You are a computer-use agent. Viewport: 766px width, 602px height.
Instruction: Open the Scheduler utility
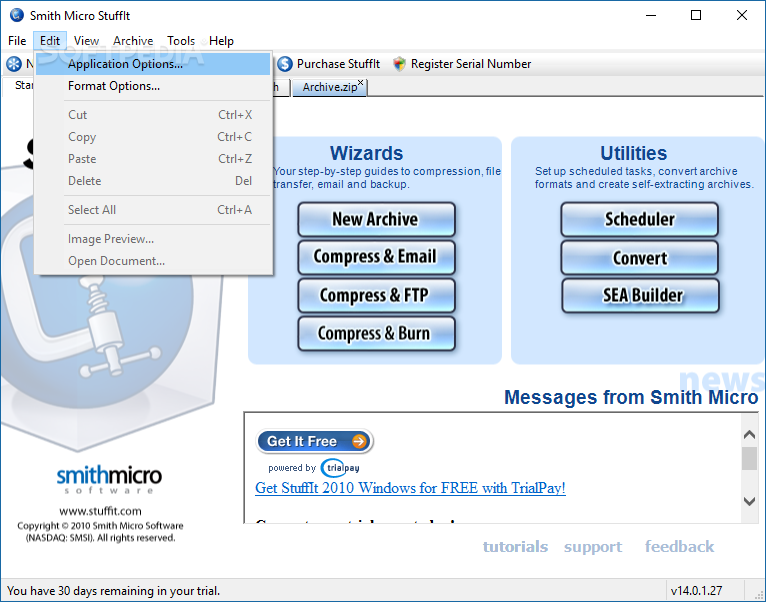639,219
